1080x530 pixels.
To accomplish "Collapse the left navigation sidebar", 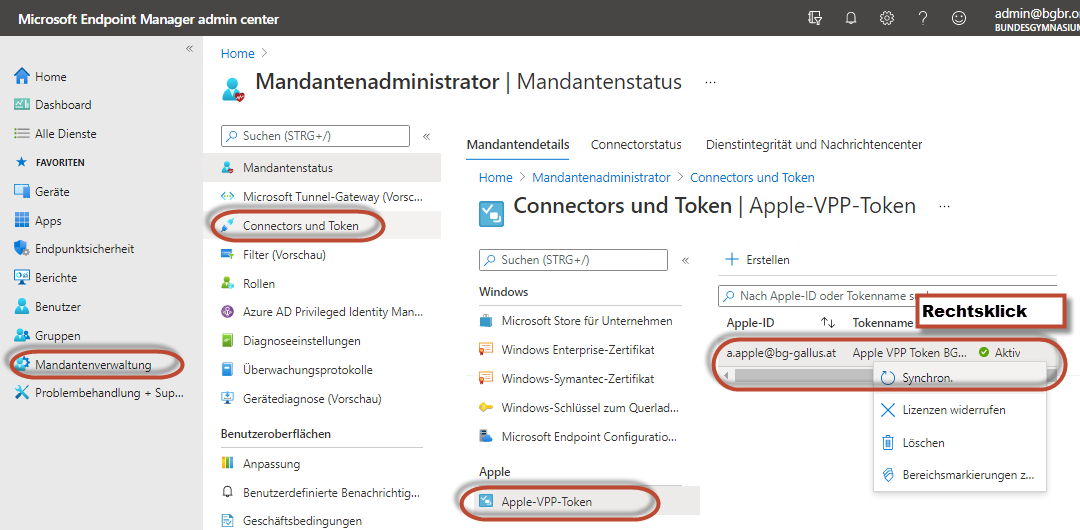I will tap(189, 49).
